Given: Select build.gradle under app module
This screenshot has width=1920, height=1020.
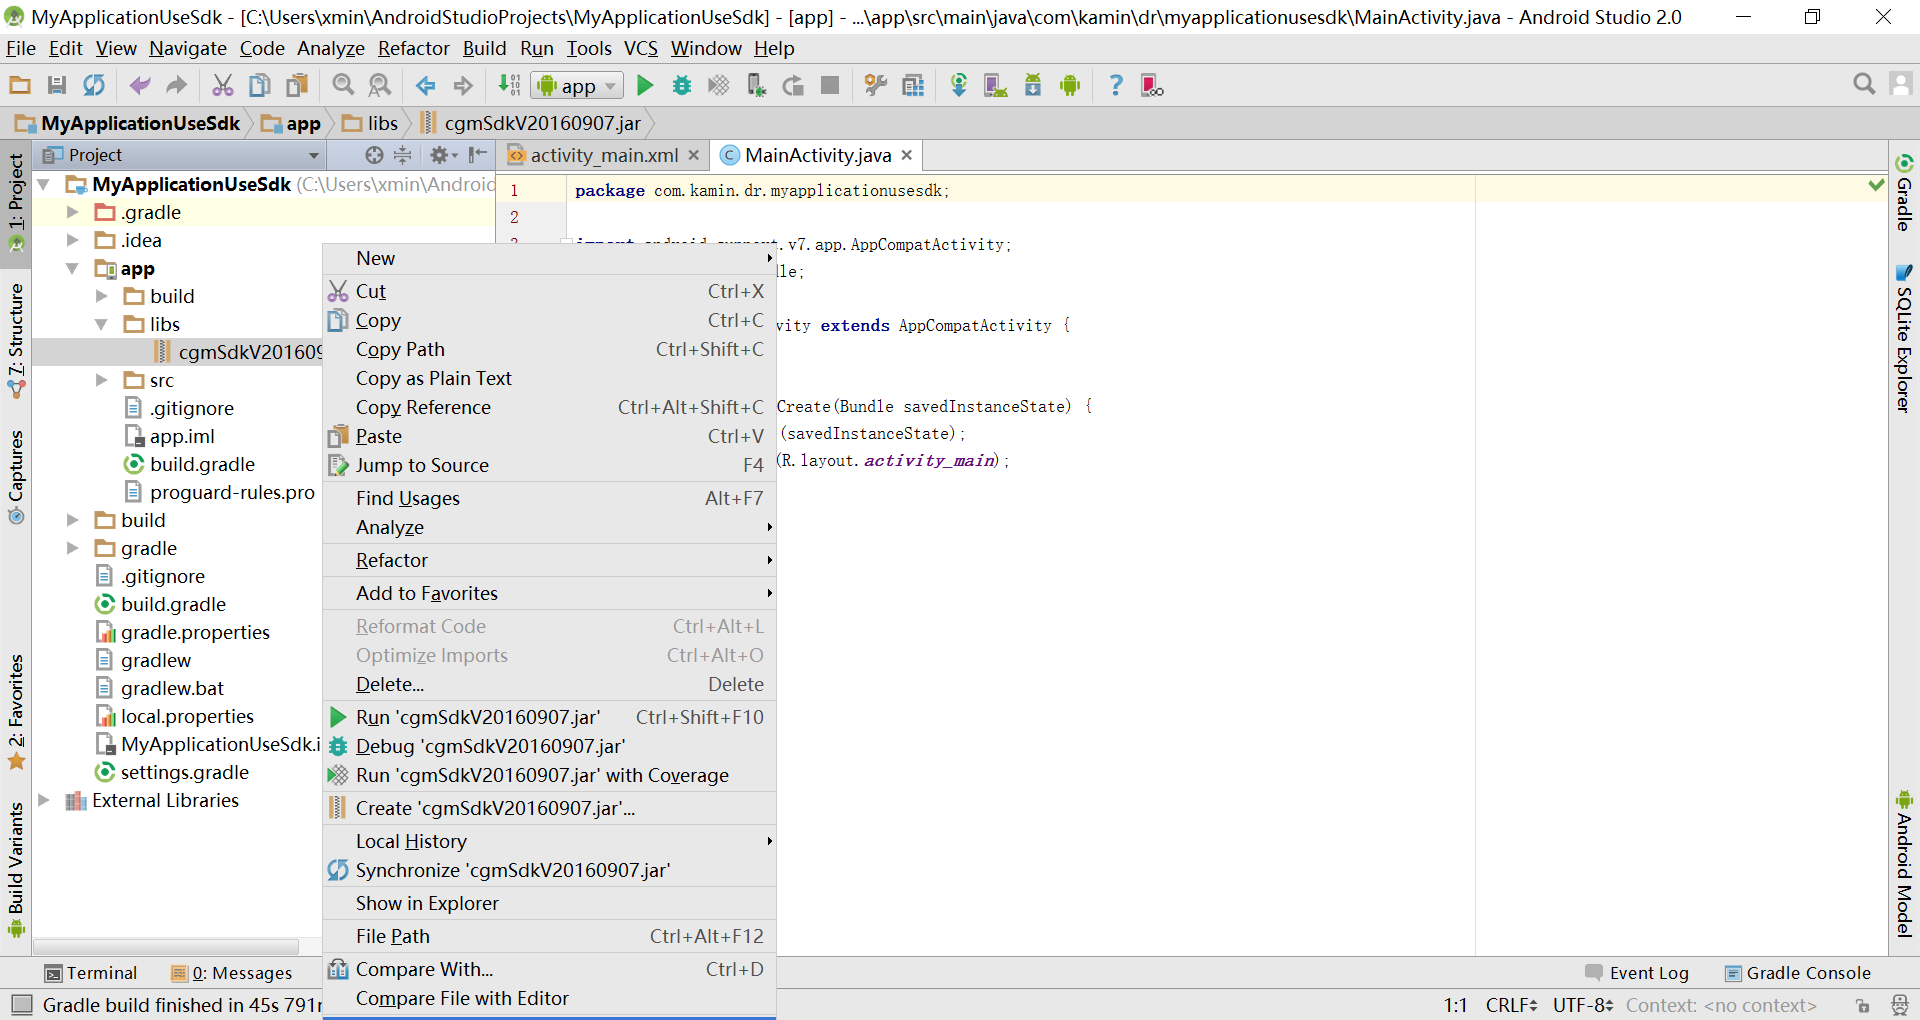Looking at the screenshot, I should (x=202, y=464).
